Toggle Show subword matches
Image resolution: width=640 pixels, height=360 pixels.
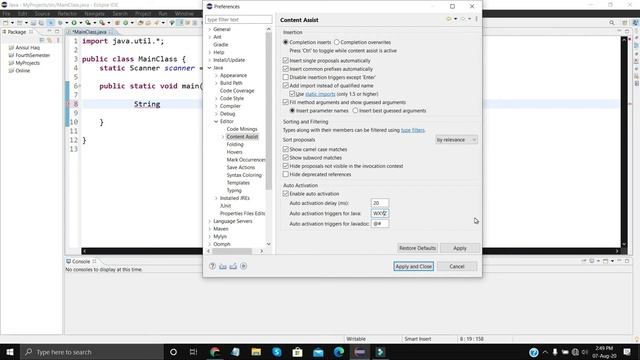tap(286, 158)
